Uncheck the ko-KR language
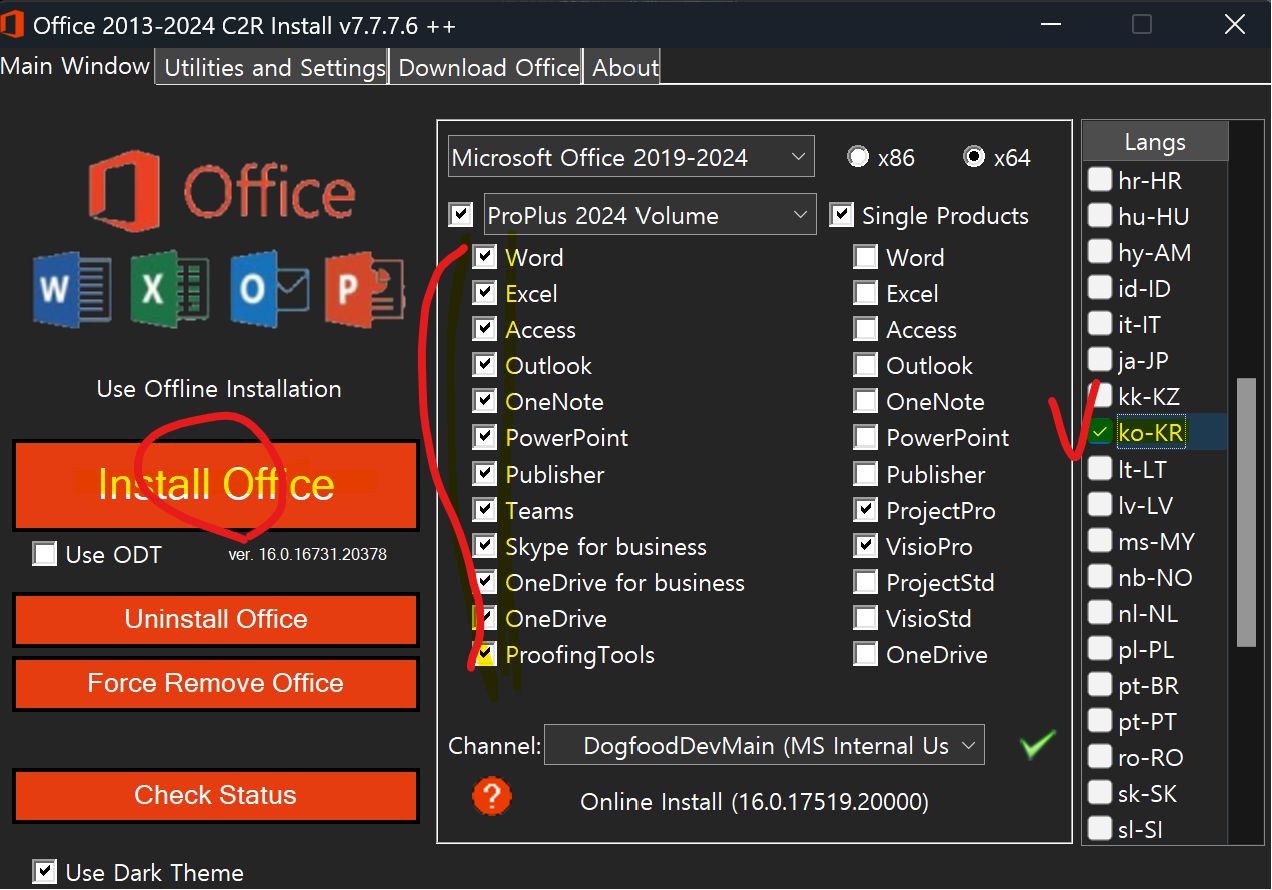The image size is (1272, 890). coord(1100,432)
